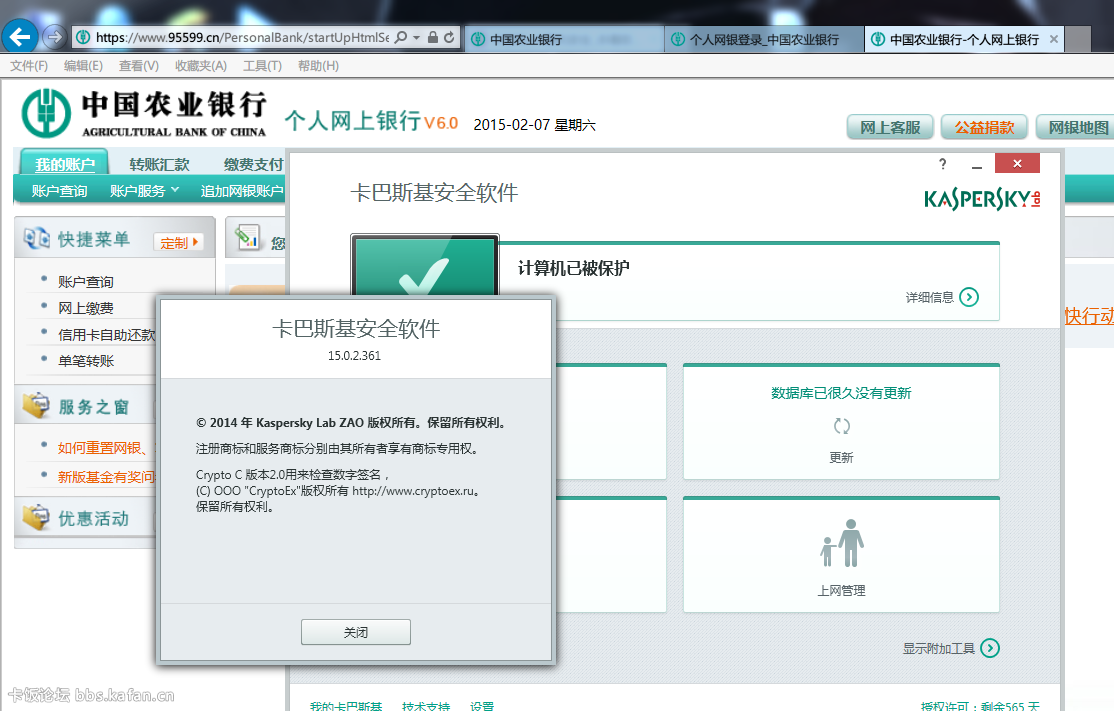
Task: Open the 查看(V) menu
Action: click(139, 65)
